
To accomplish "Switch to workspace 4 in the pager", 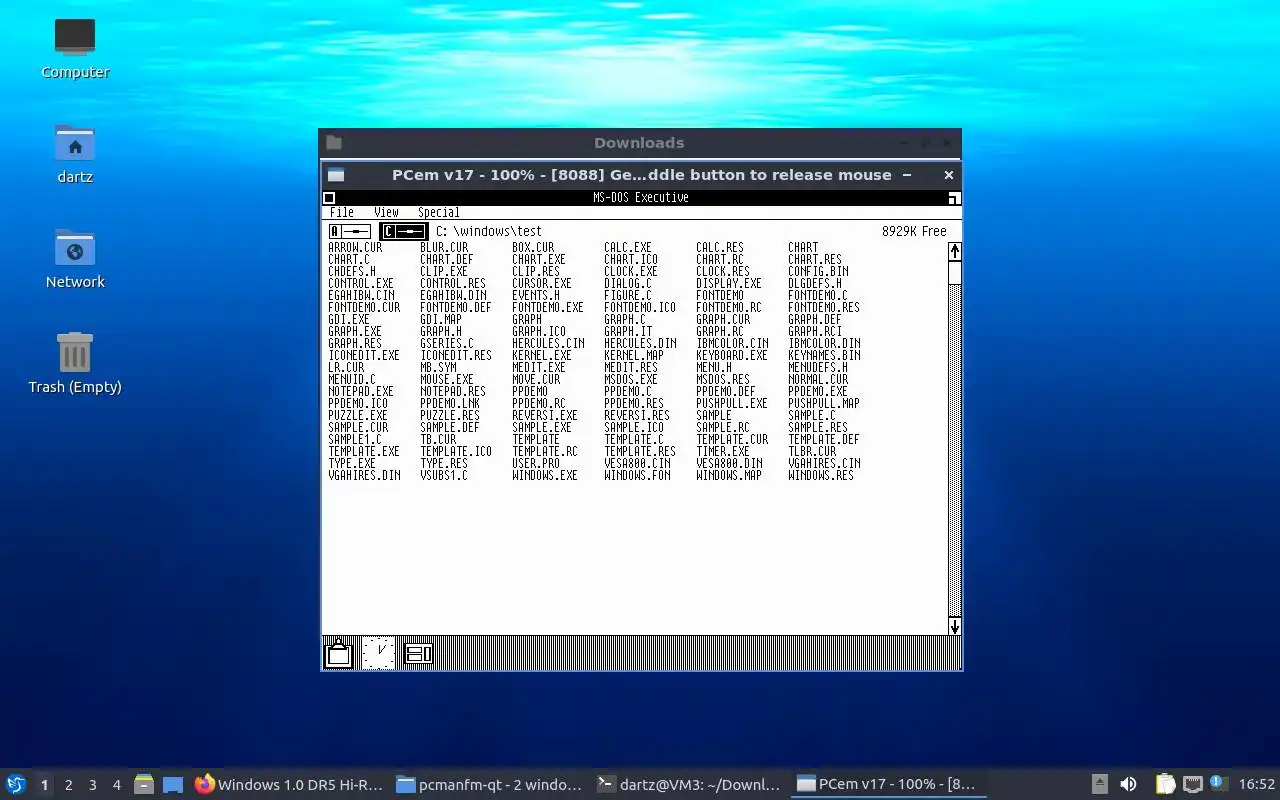I will (117, 785).
